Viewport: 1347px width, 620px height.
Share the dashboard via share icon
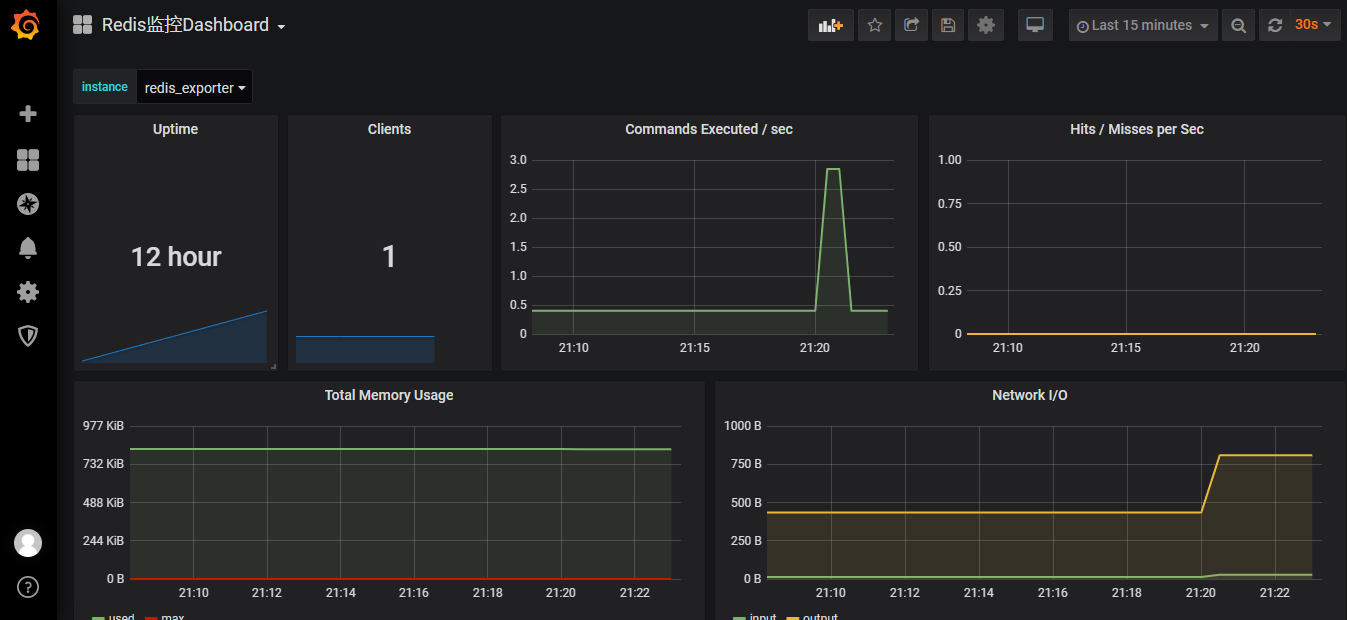coord(911,25)
